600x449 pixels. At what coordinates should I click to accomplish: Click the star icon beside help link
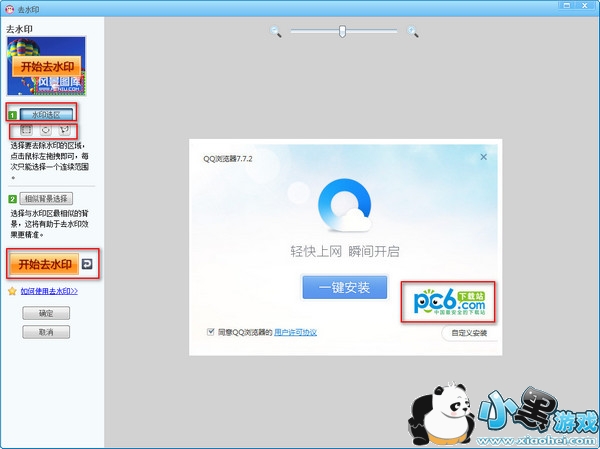click(x=12, y=291)
